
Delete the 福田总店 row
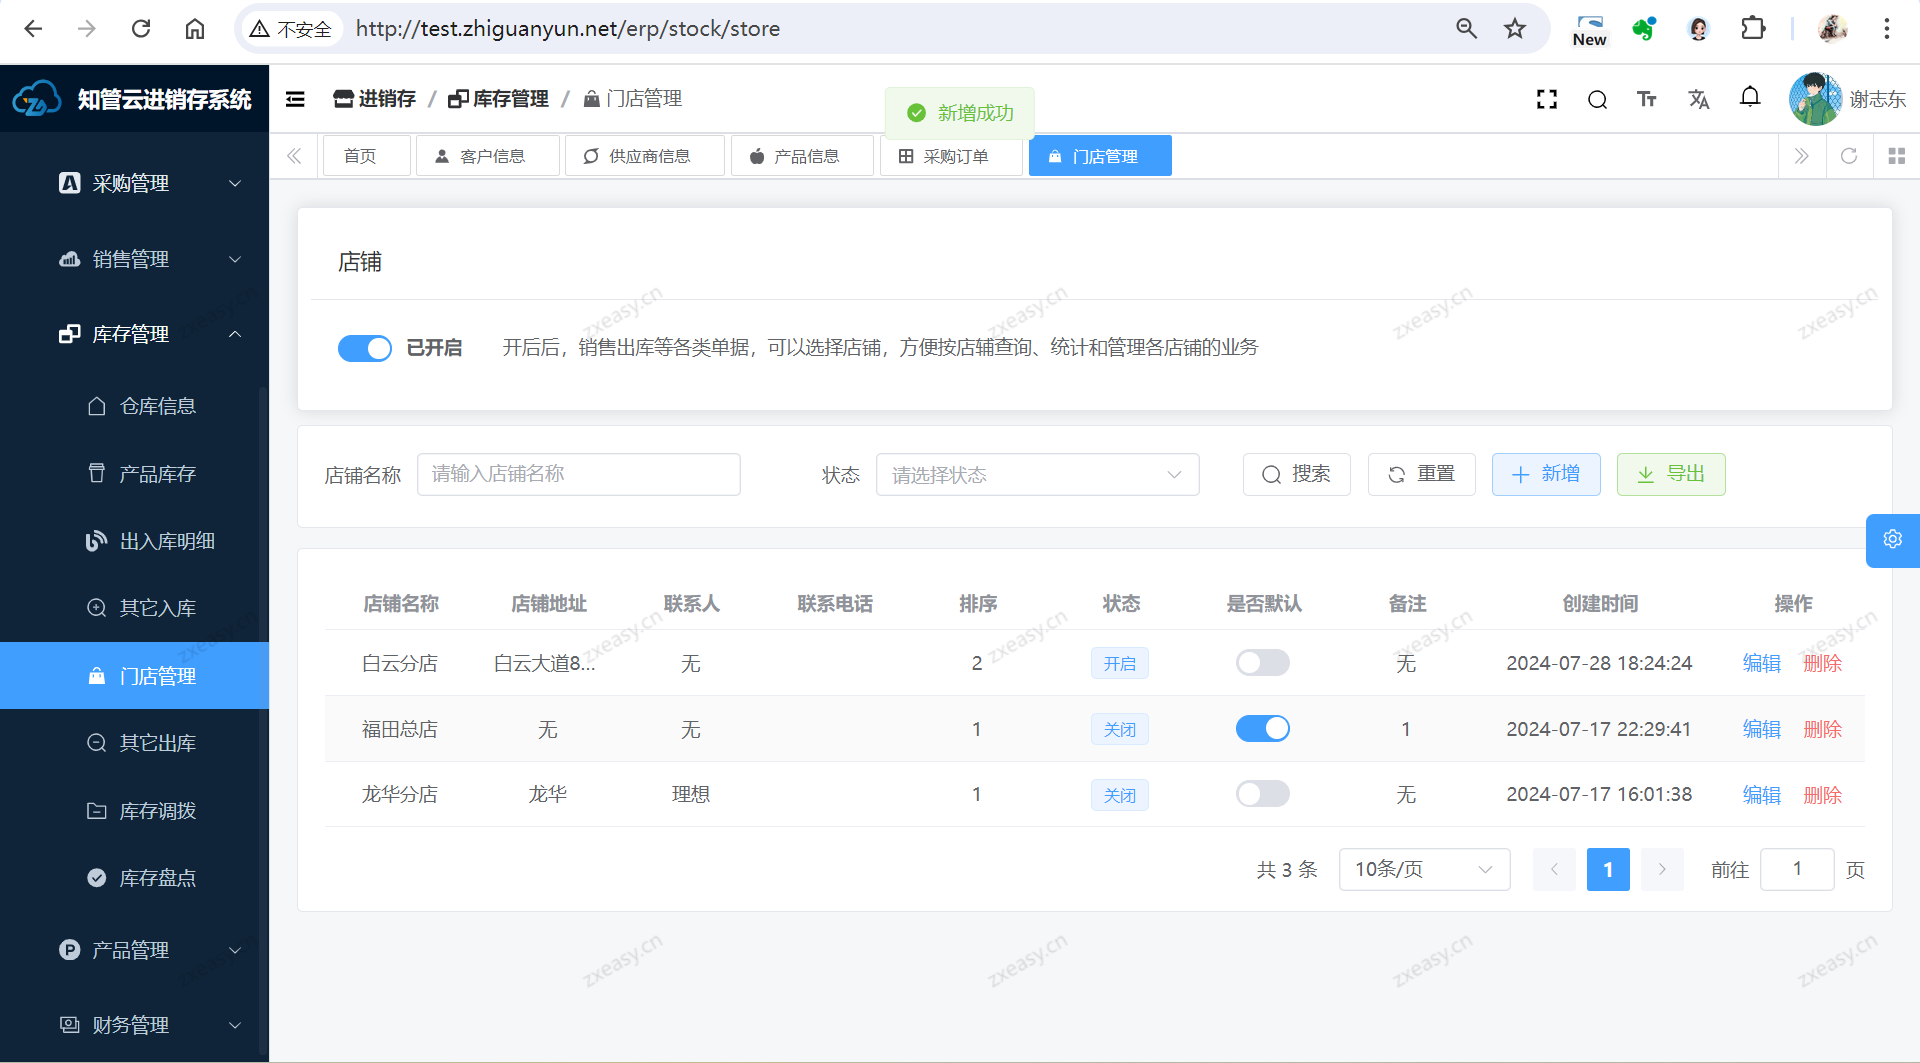1822,729
